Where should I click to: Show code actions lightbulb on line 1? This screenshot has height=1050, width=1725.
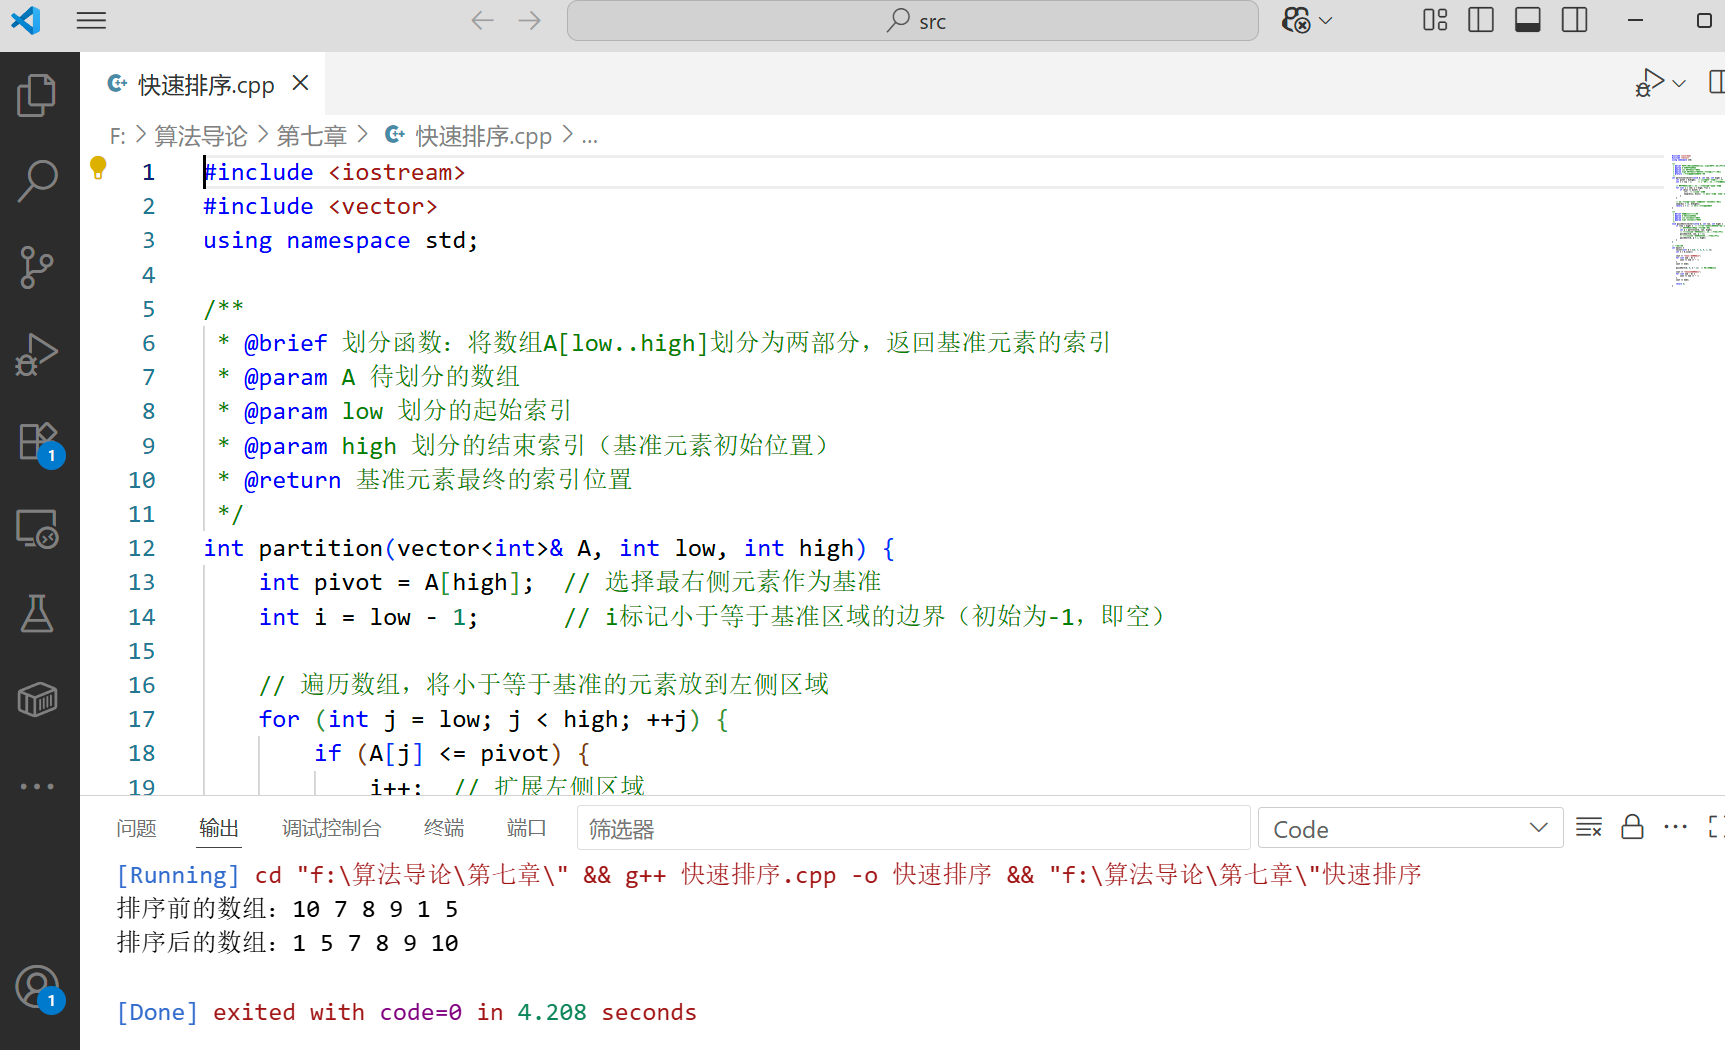98,168
